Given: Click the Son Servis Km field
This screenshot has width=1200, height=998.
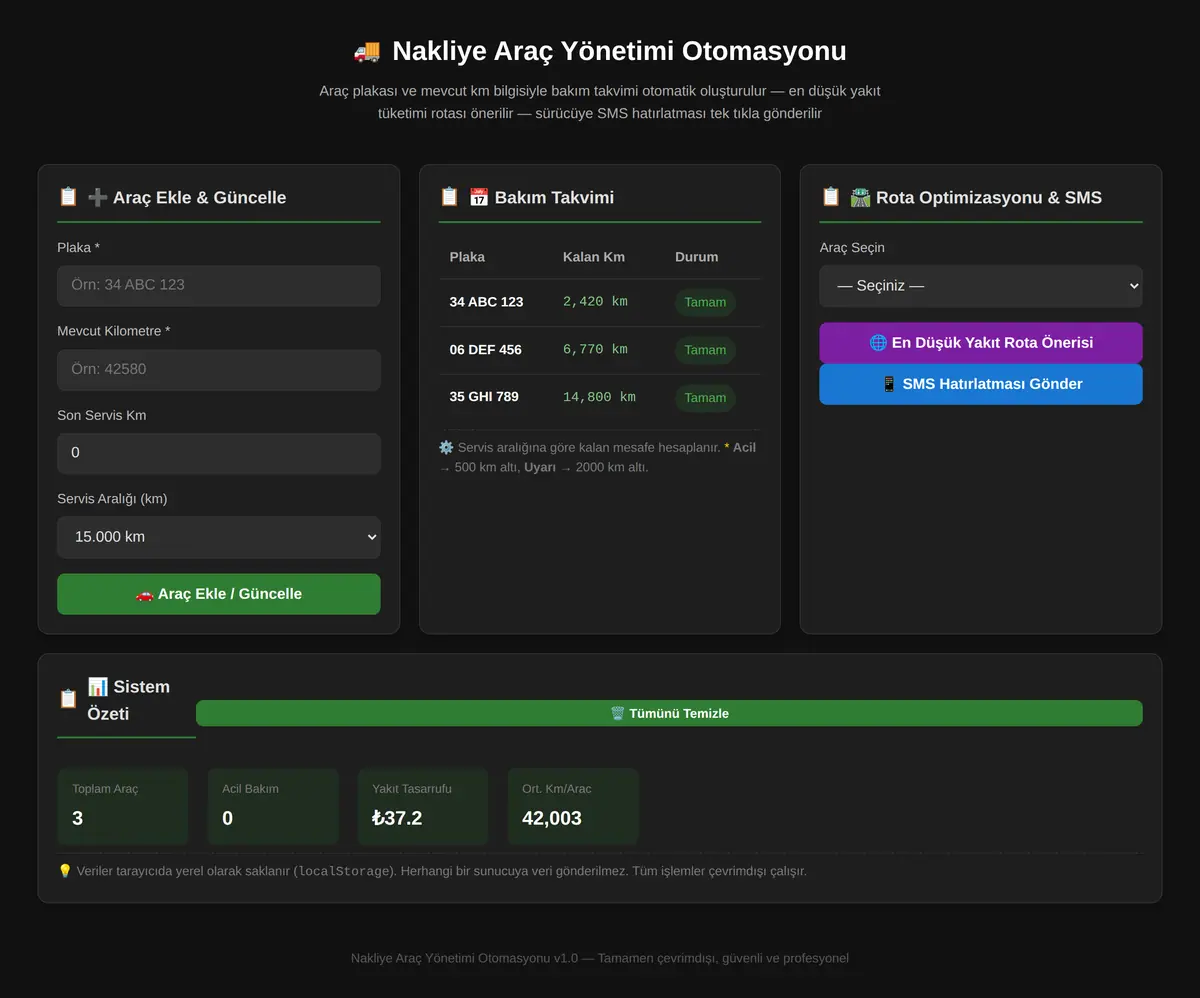Looking at the screenshot, I should (219, 453).
